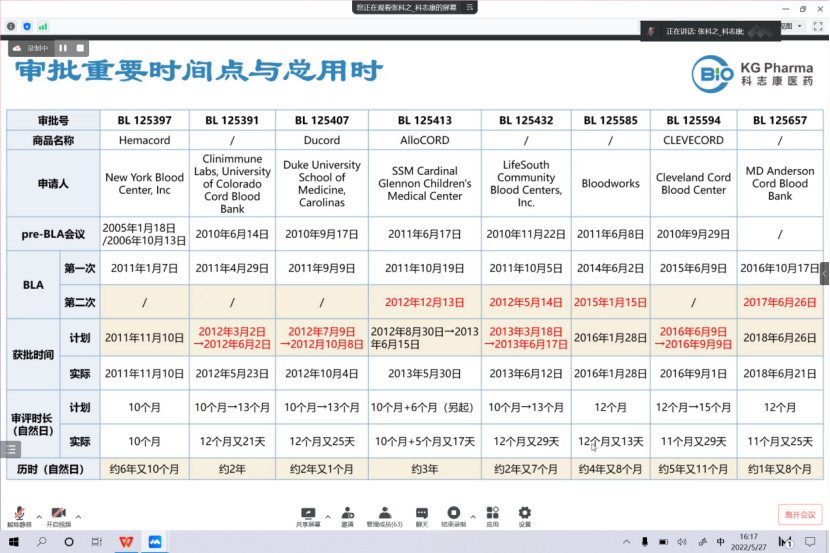Viewport: 830px width, 553px height.
Task: Click the cell '12个月又21天'
Action: coord(232,441)
